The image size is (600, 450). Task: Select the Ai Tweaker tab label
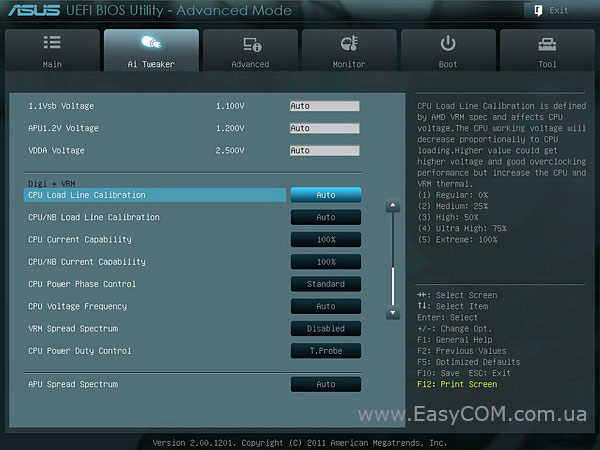[x=151, y=64]
